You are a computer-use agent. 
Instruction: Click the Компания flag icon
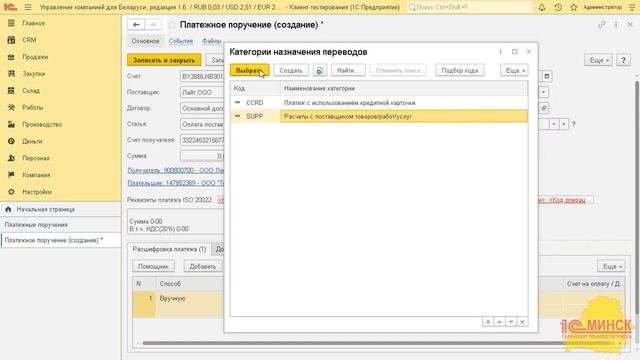[11, 175]
